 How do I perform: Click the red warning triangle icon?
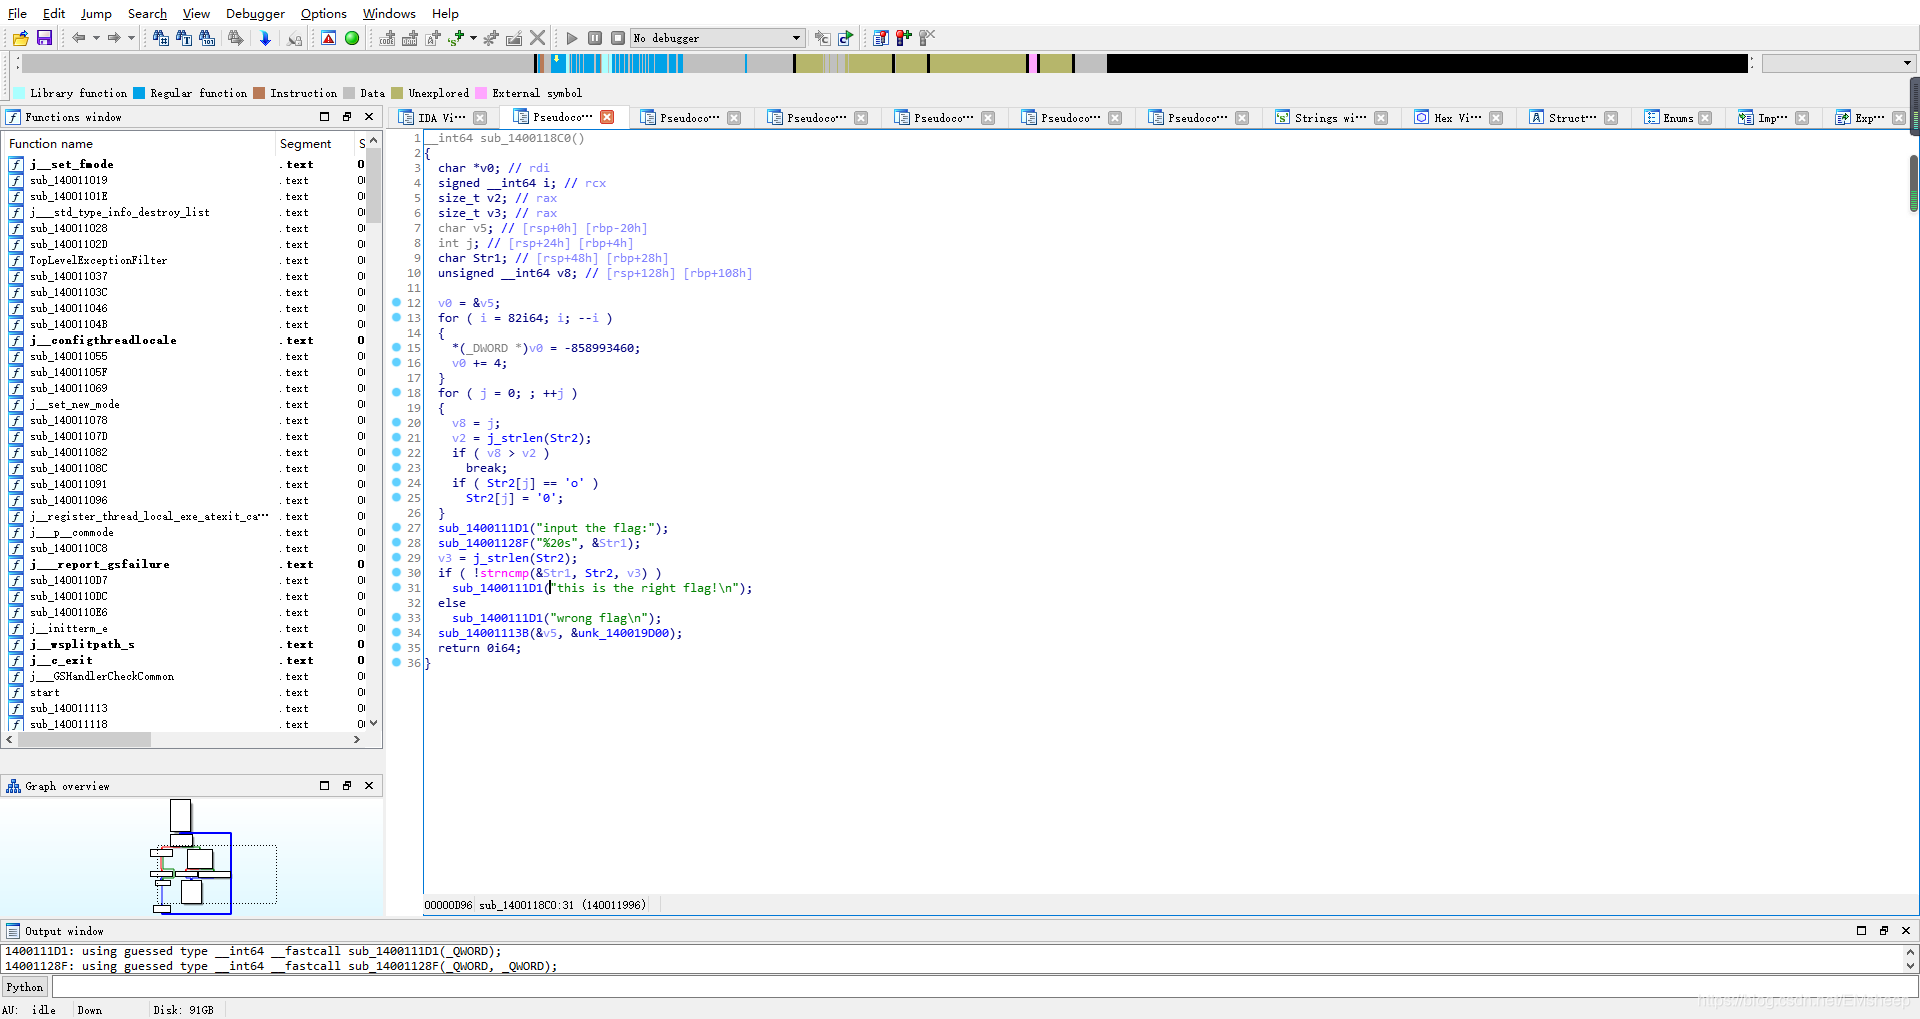pos(328,38)
